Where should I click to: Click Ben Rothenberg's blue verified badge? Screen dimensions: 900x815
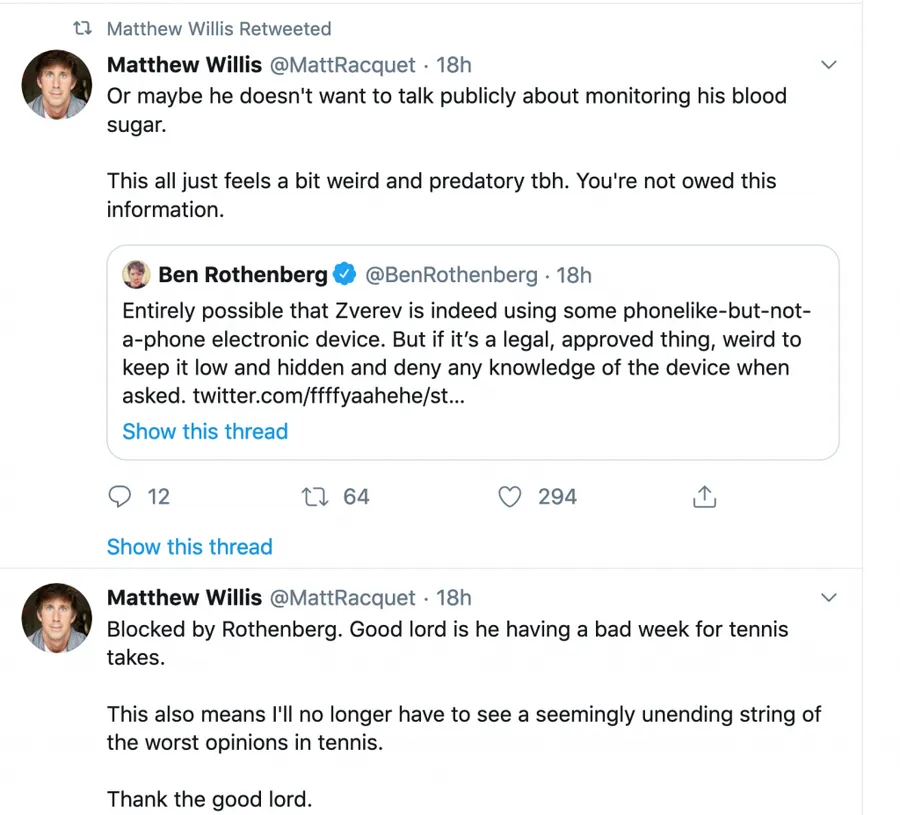[x=345, y=274]
